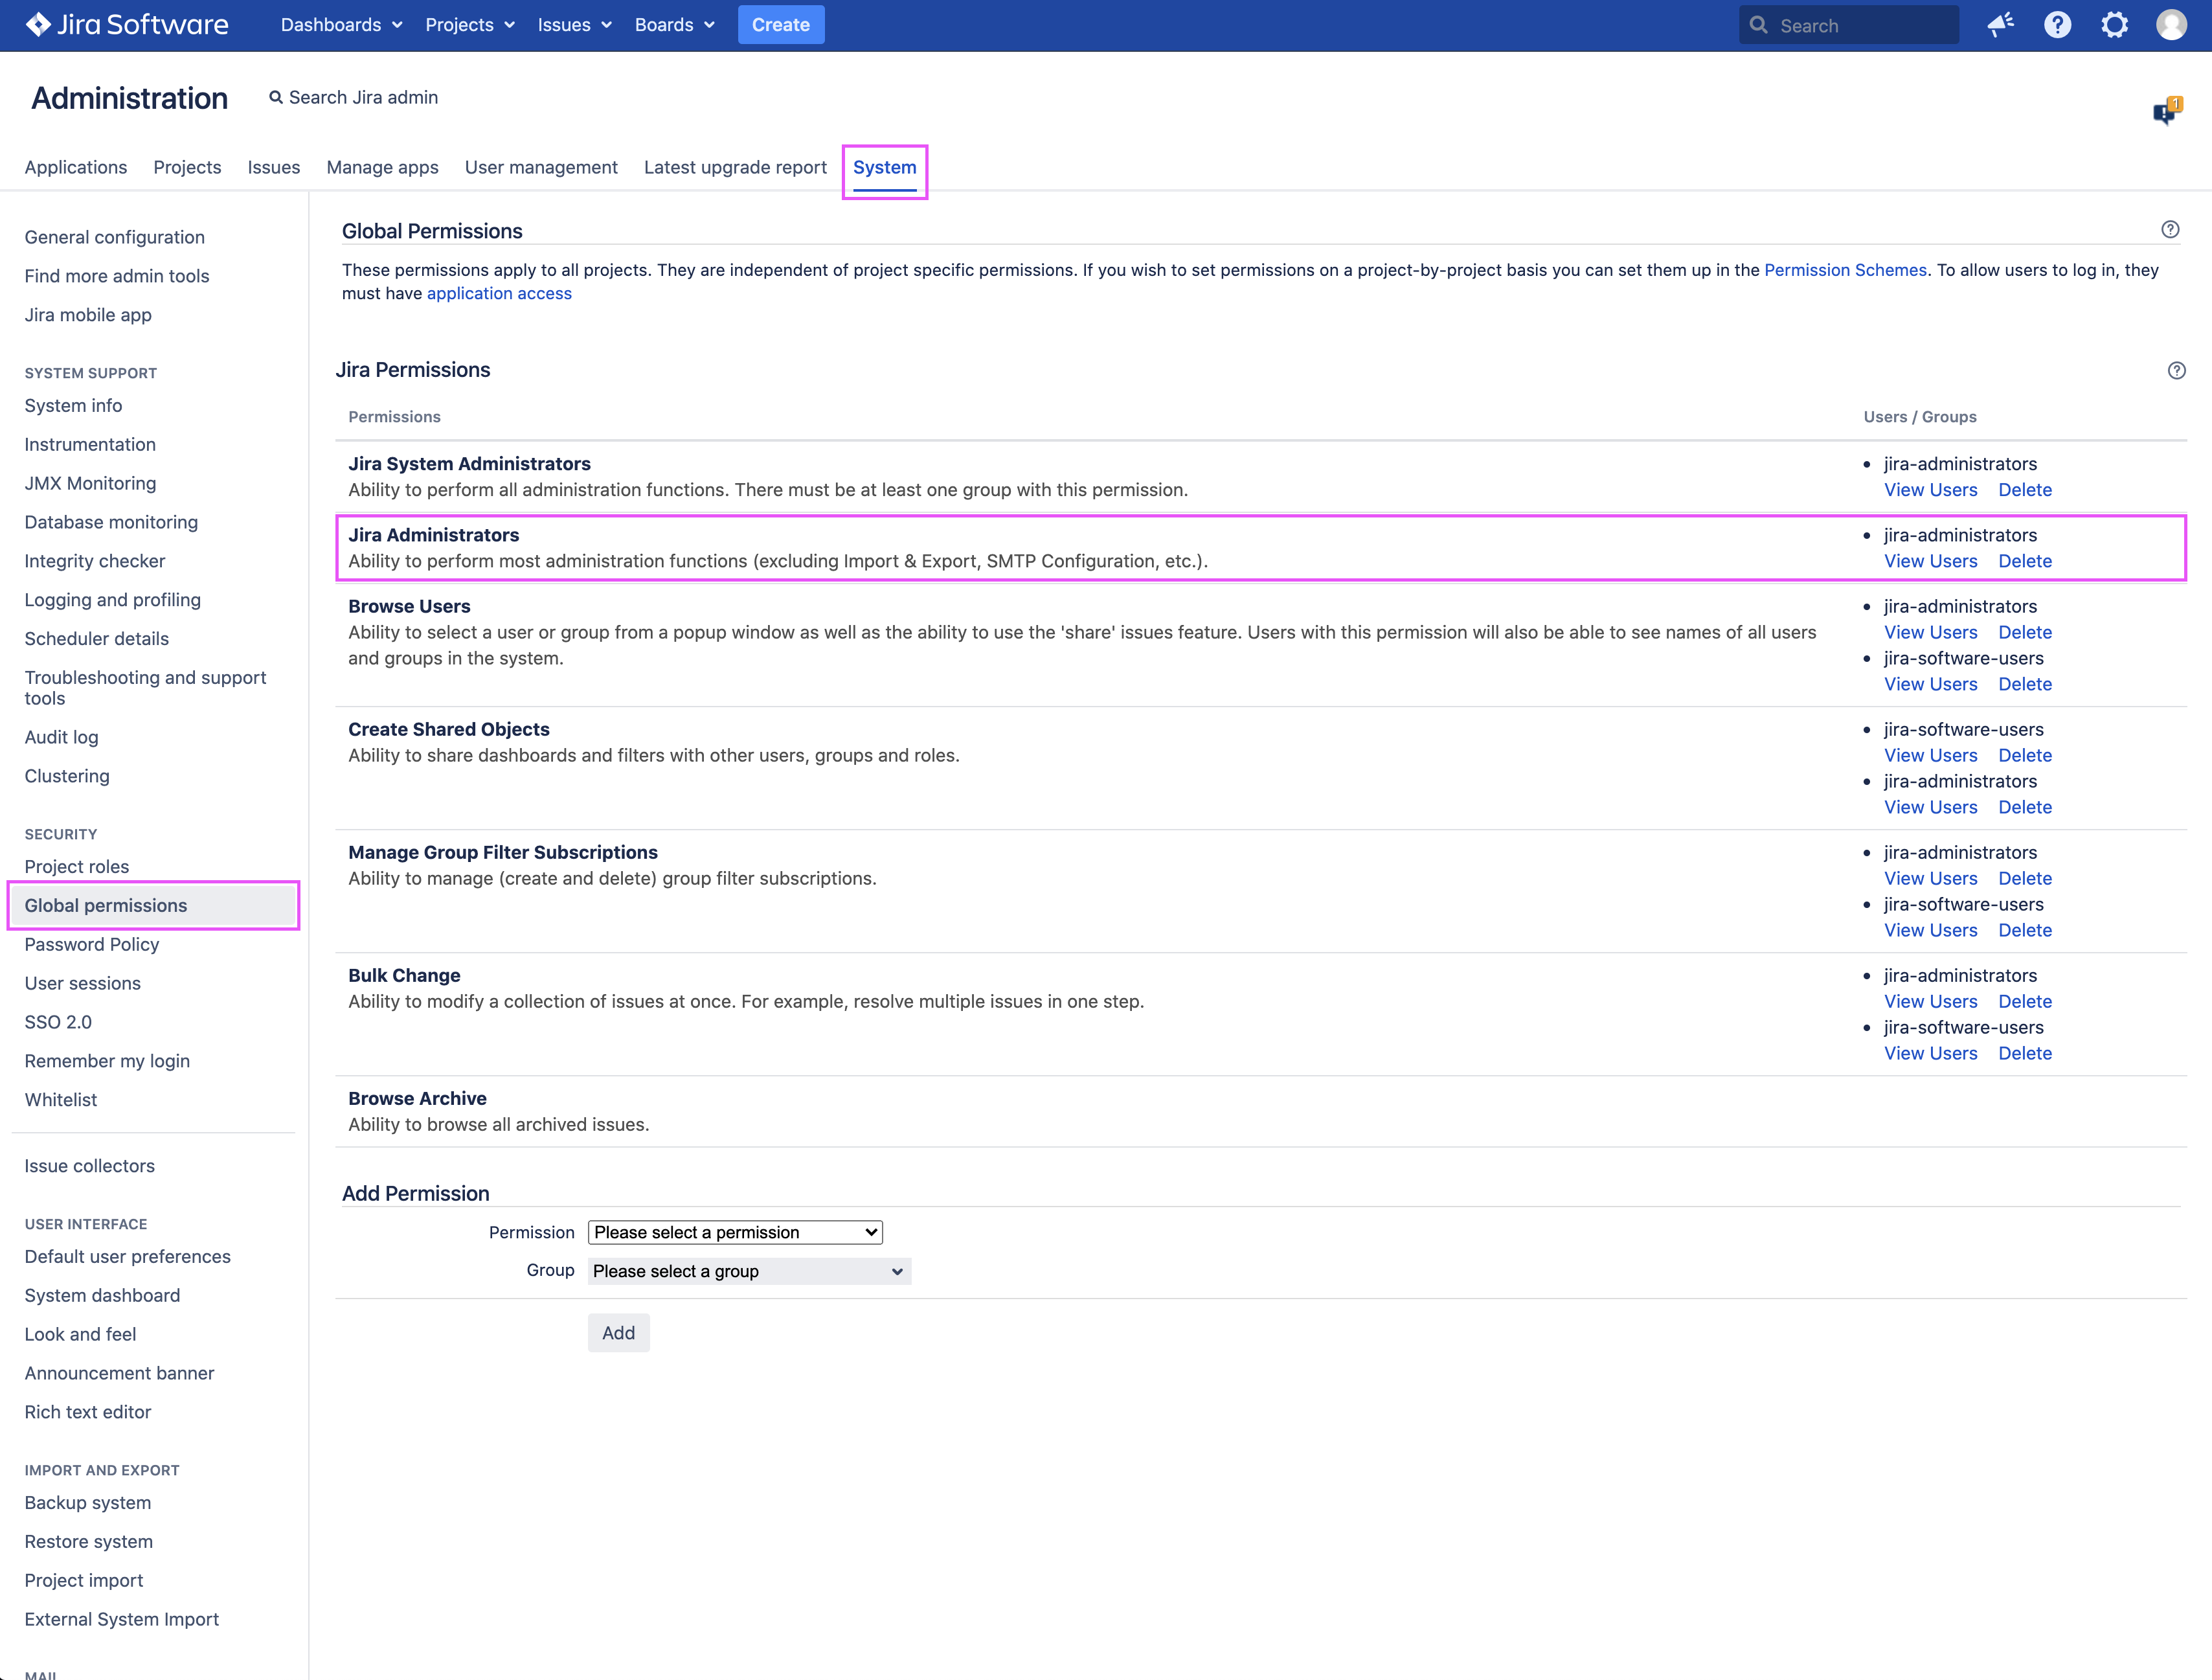The height and width of the screenshot is (1680, 2212).
Task: Open Instrumentation page
Action: click(90, 445)
